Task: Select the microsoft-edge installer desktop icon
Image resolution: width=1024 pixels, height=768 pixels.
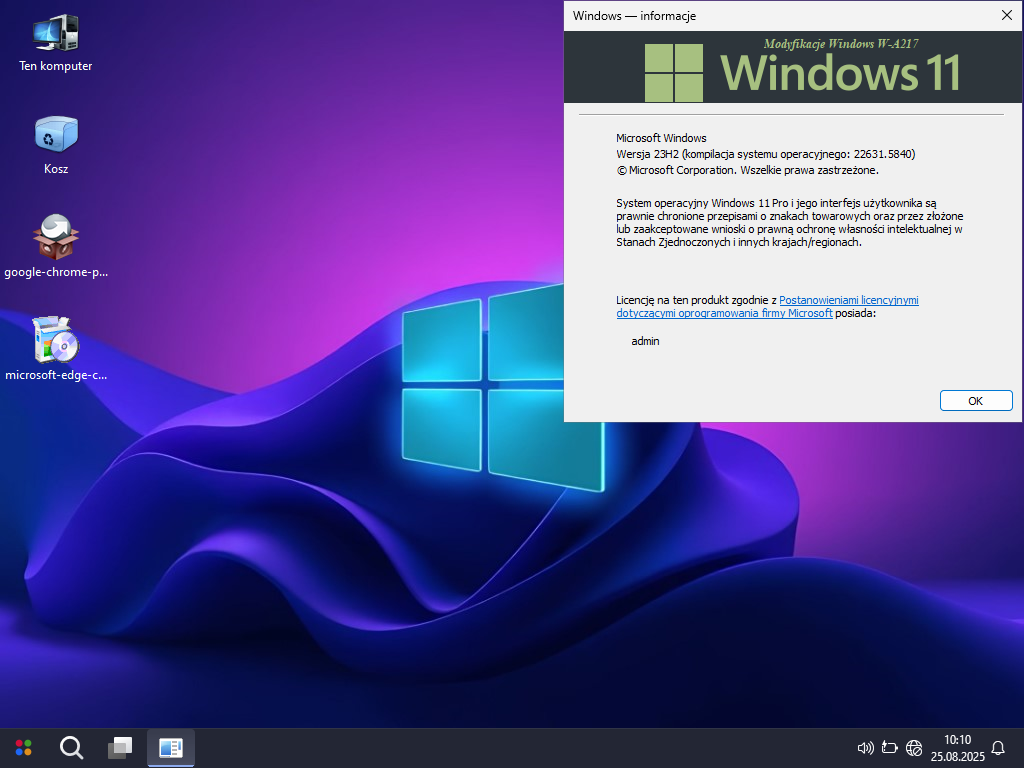Action: (x=55, y=341)
